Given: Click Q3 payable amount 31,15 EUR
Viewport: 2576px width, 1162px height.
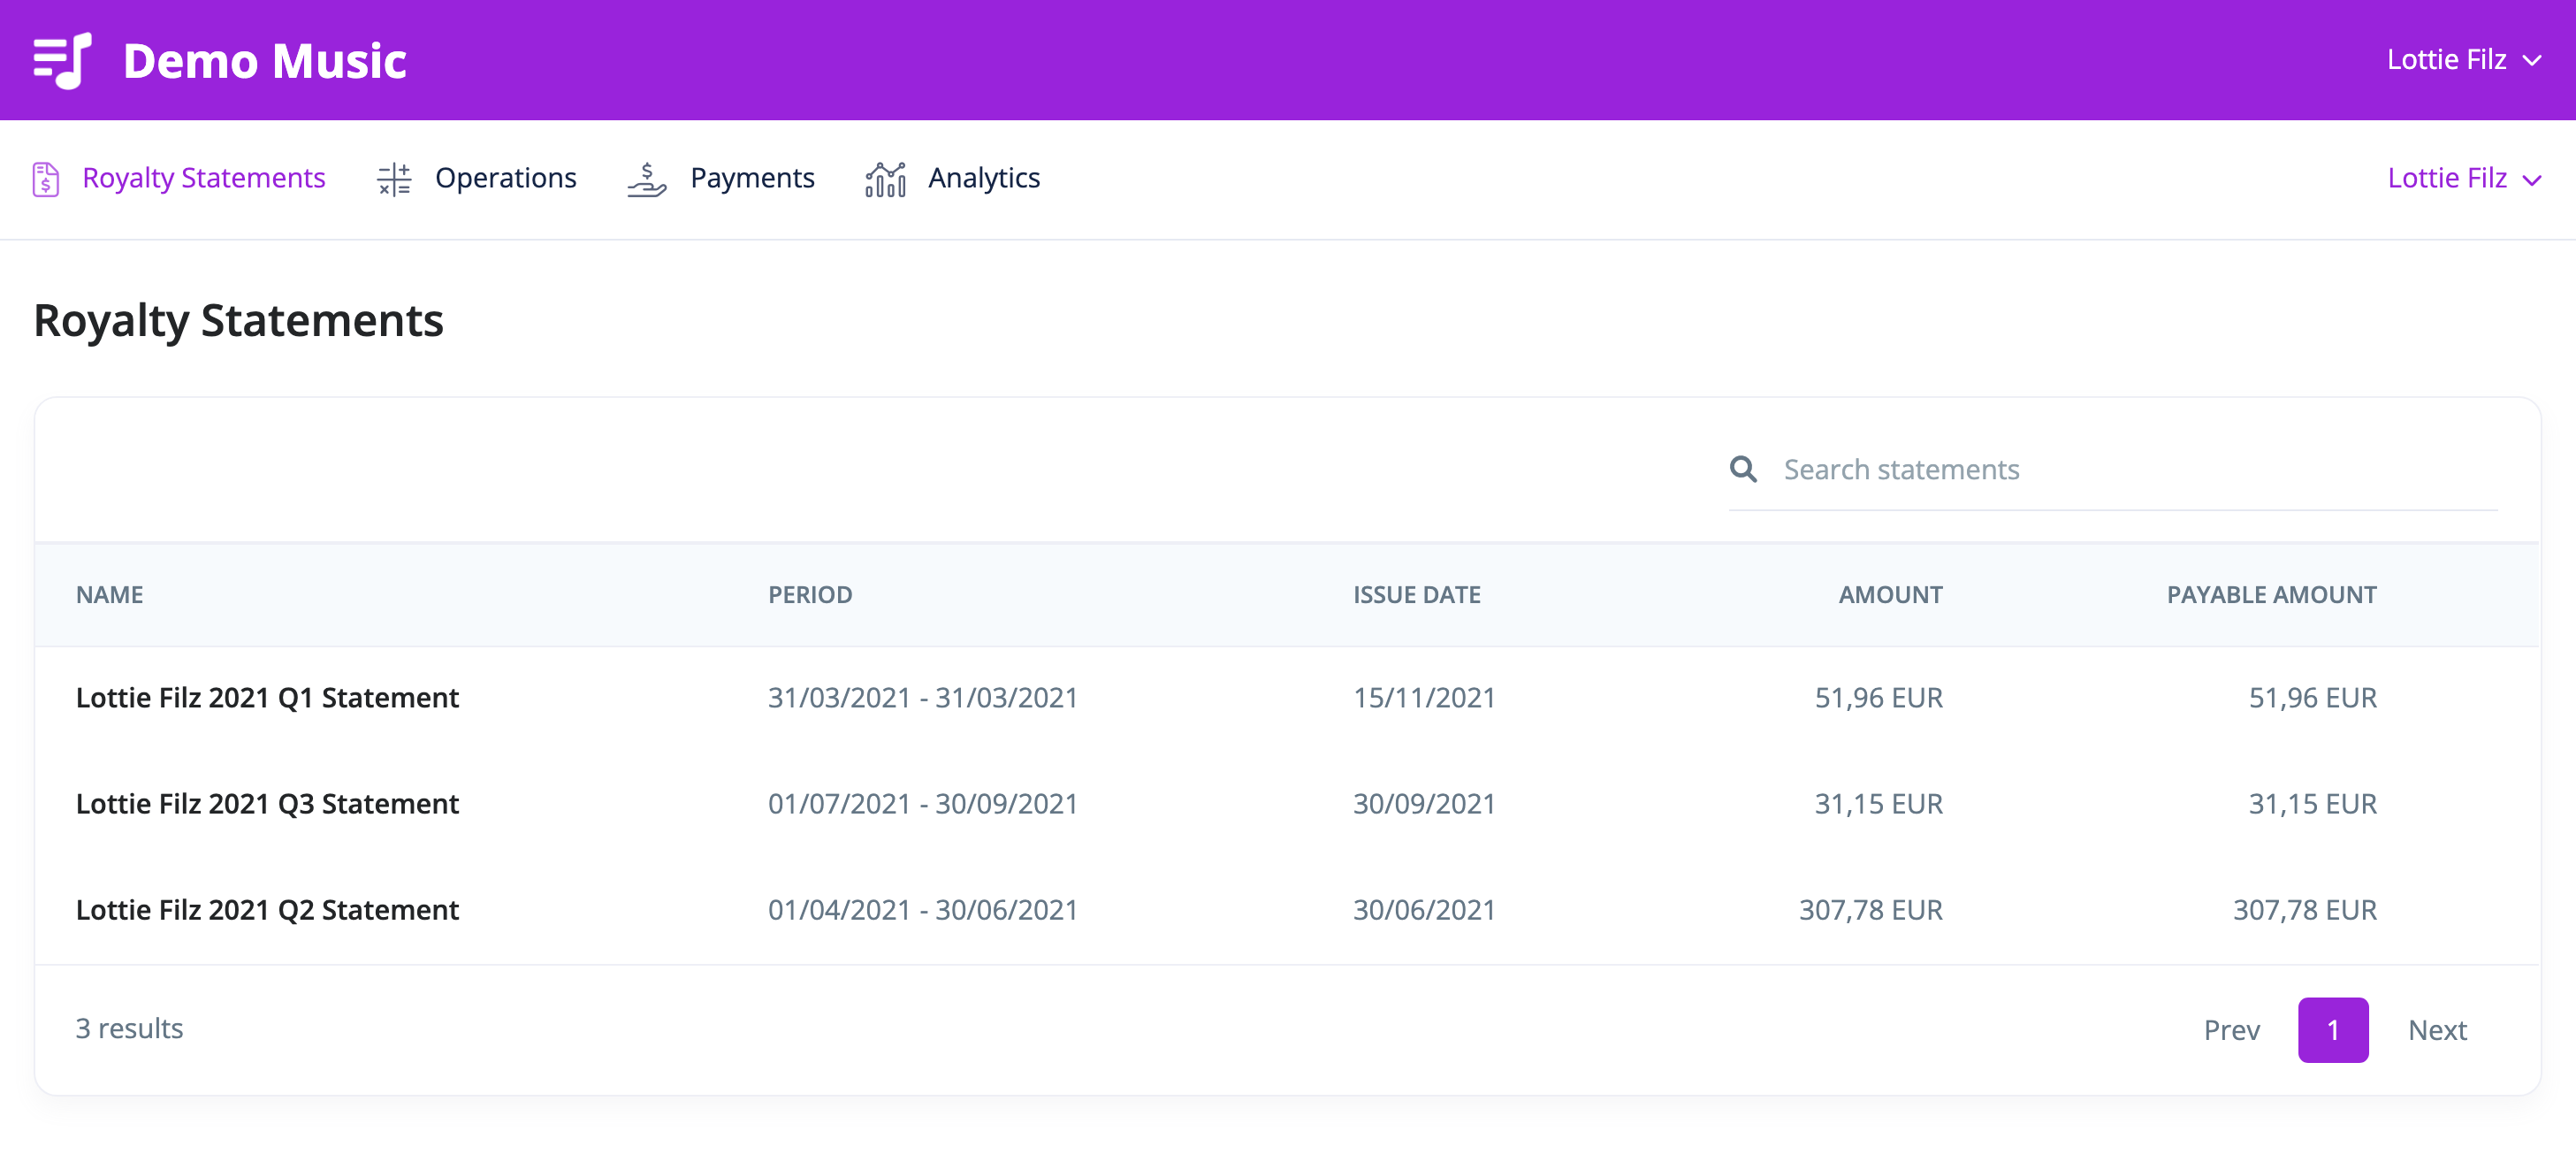Looking at the screenshot, I should tap(2312, 803).
